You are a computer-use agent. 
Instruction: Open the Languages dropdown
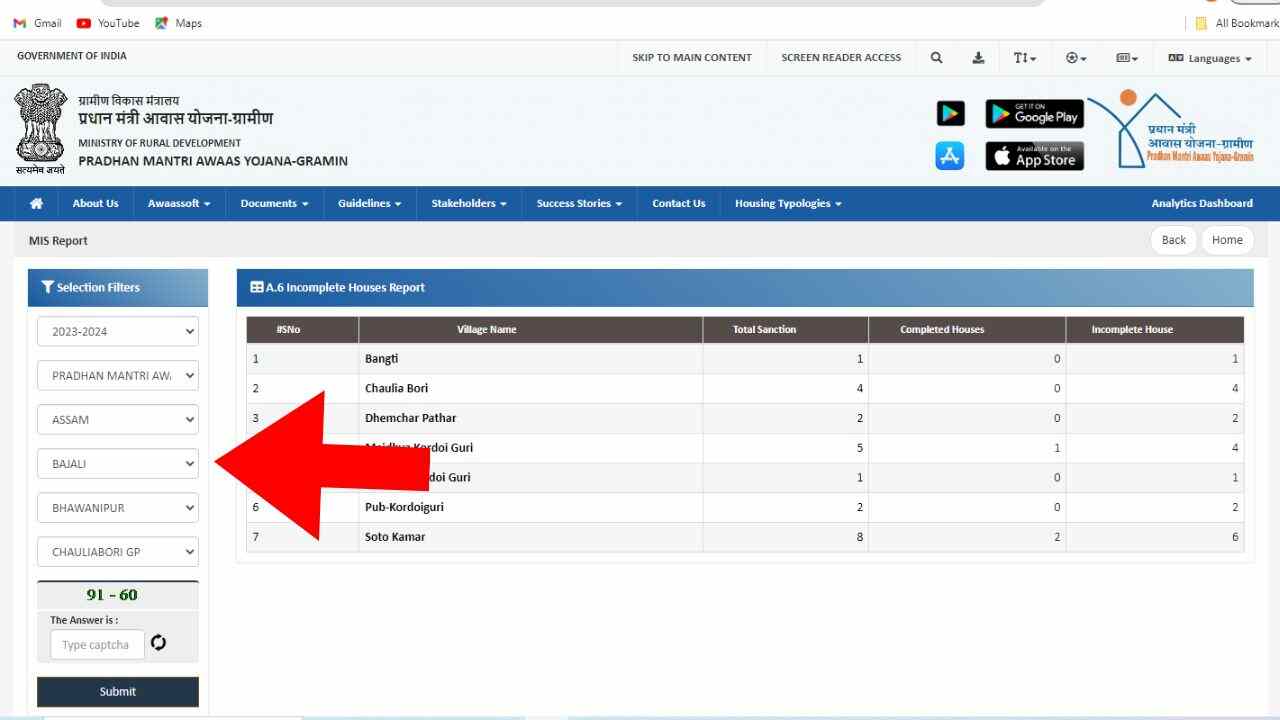point(1210,58)
